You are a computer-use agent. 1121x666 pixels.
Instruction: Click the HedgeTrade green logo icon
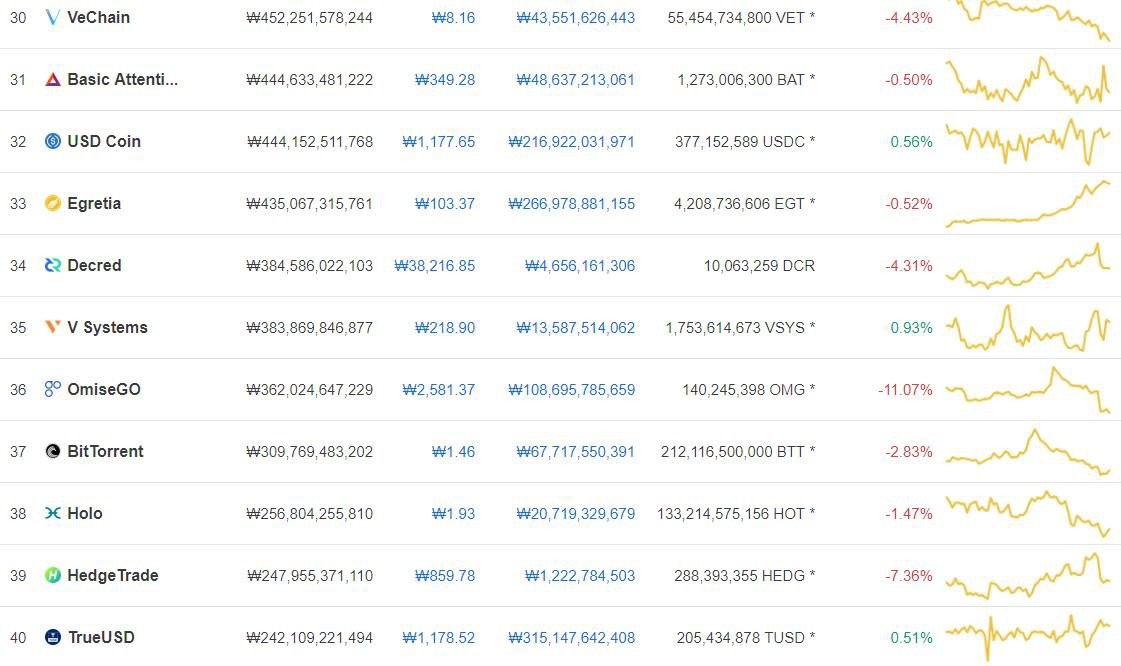52,575
